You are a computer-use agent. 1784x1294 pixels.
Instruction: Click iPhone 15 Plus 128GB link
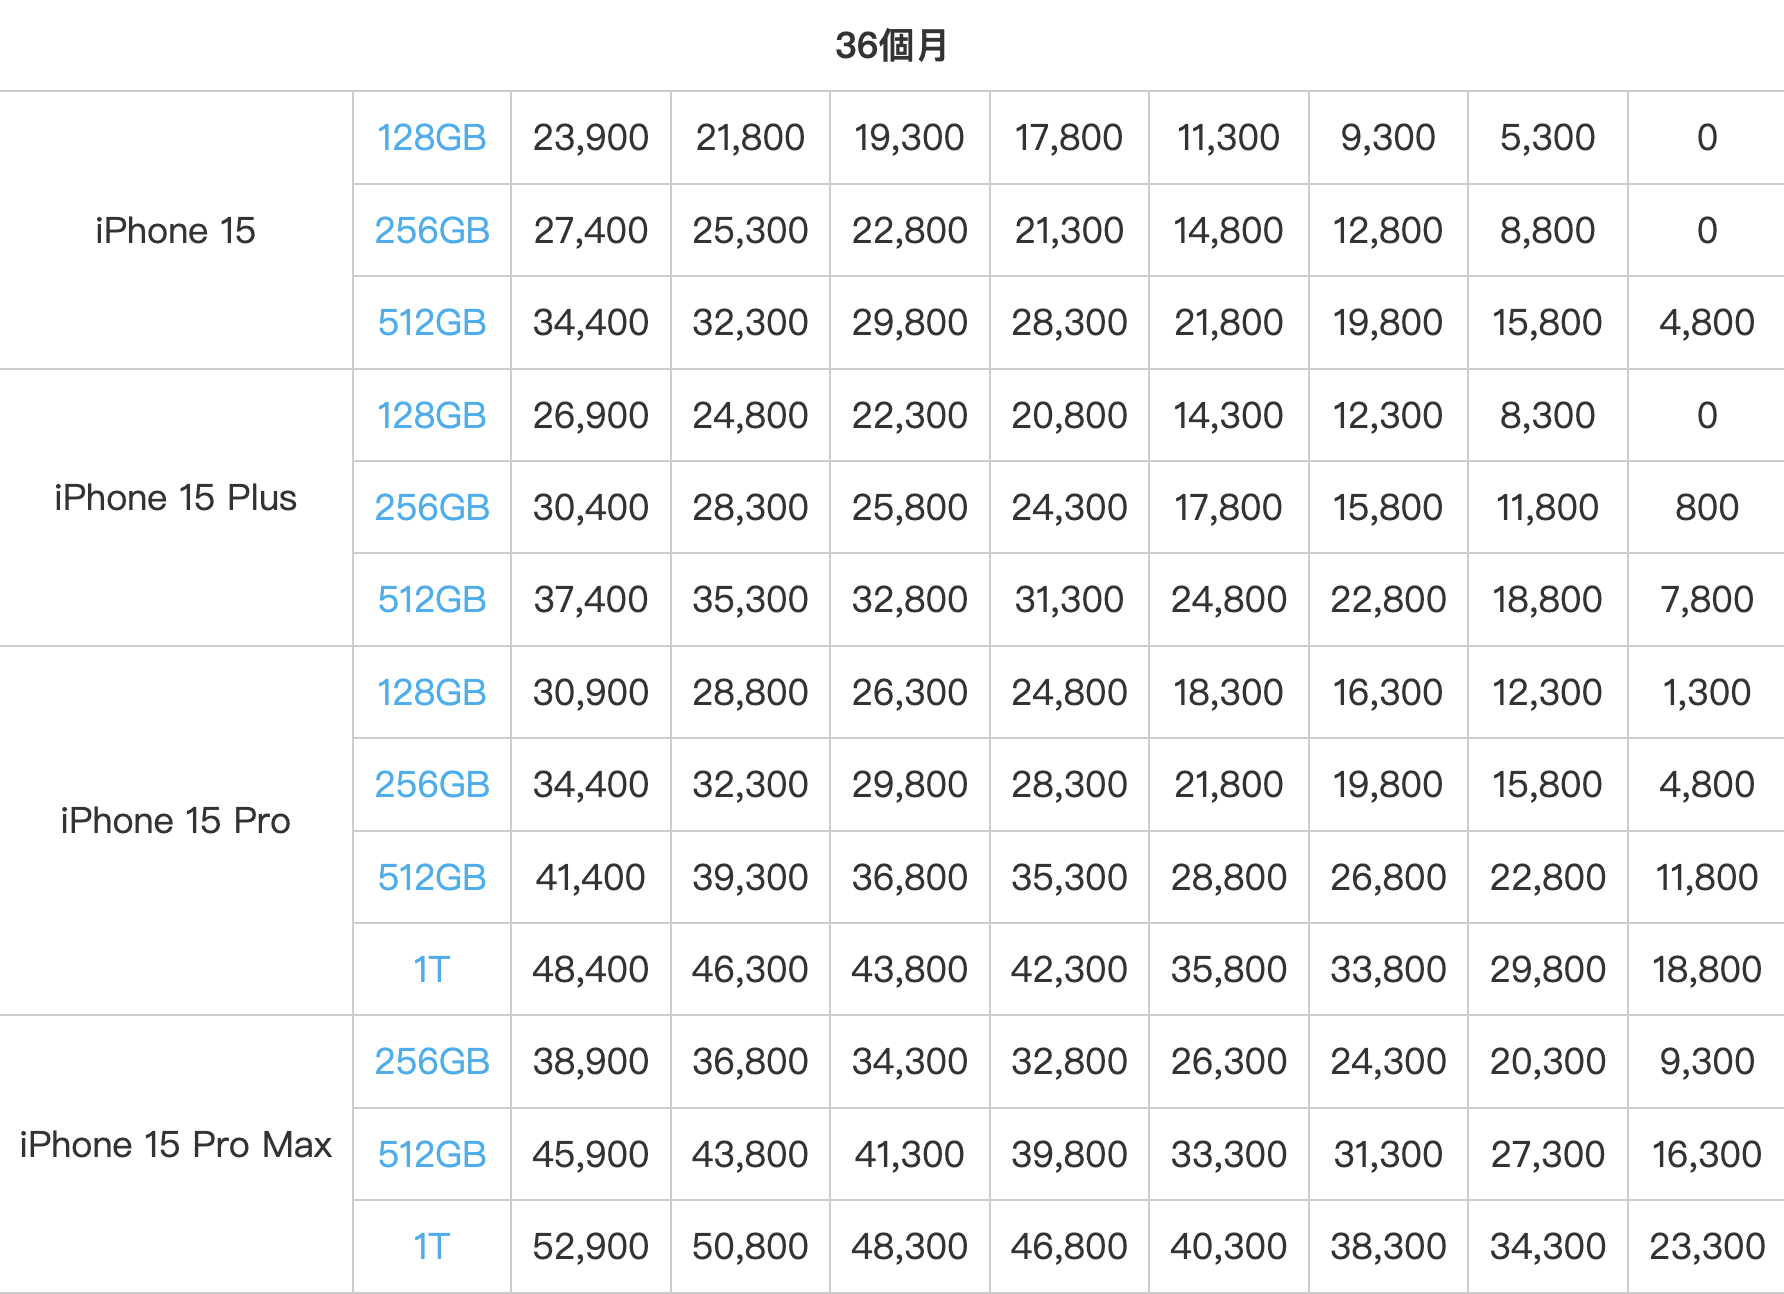pyautogui.click(x=431, y=416)
